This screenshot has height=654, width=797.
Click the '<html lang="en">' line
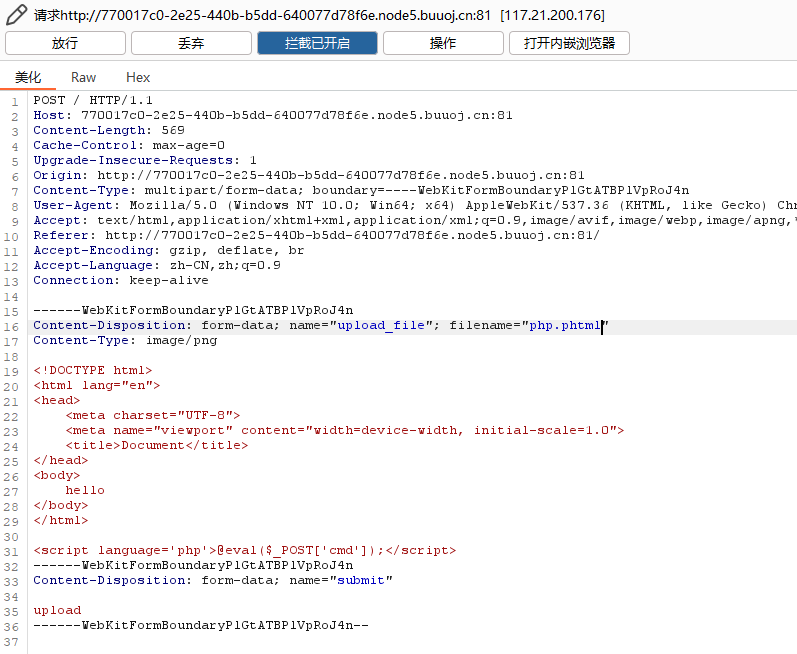click(97, 385)
